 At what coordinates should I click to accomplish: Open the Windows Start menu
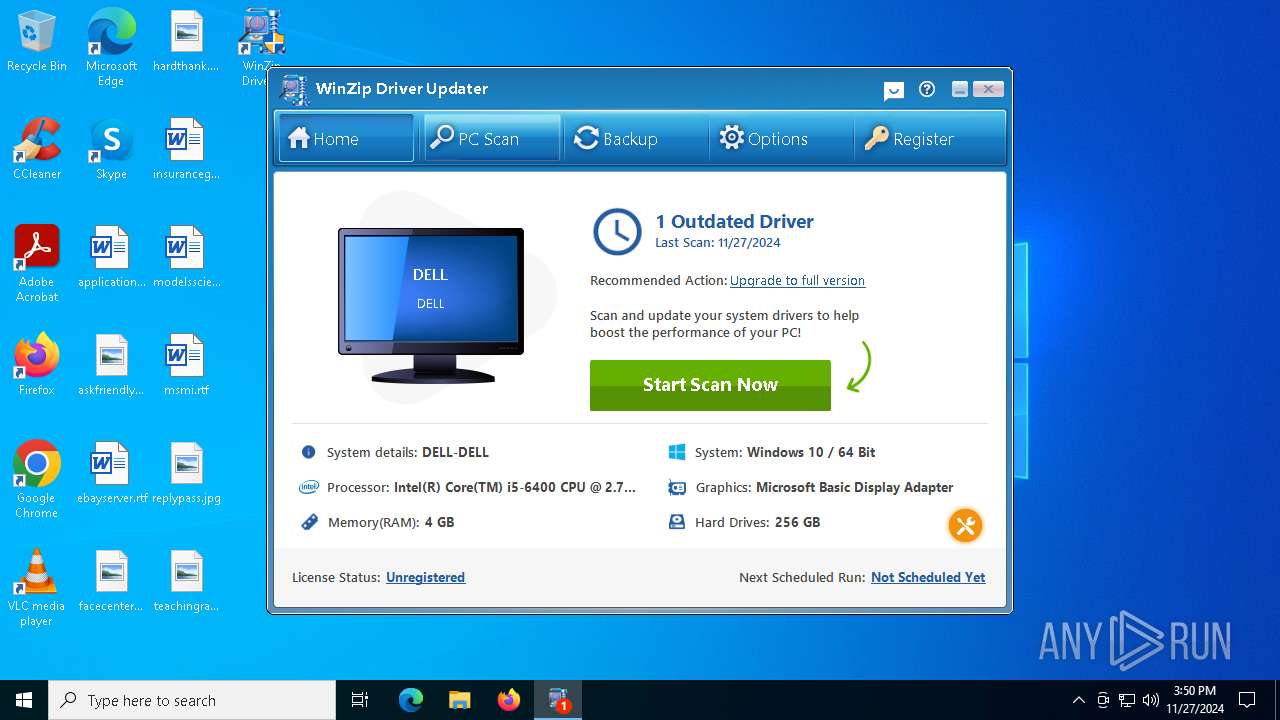(24, 700)
